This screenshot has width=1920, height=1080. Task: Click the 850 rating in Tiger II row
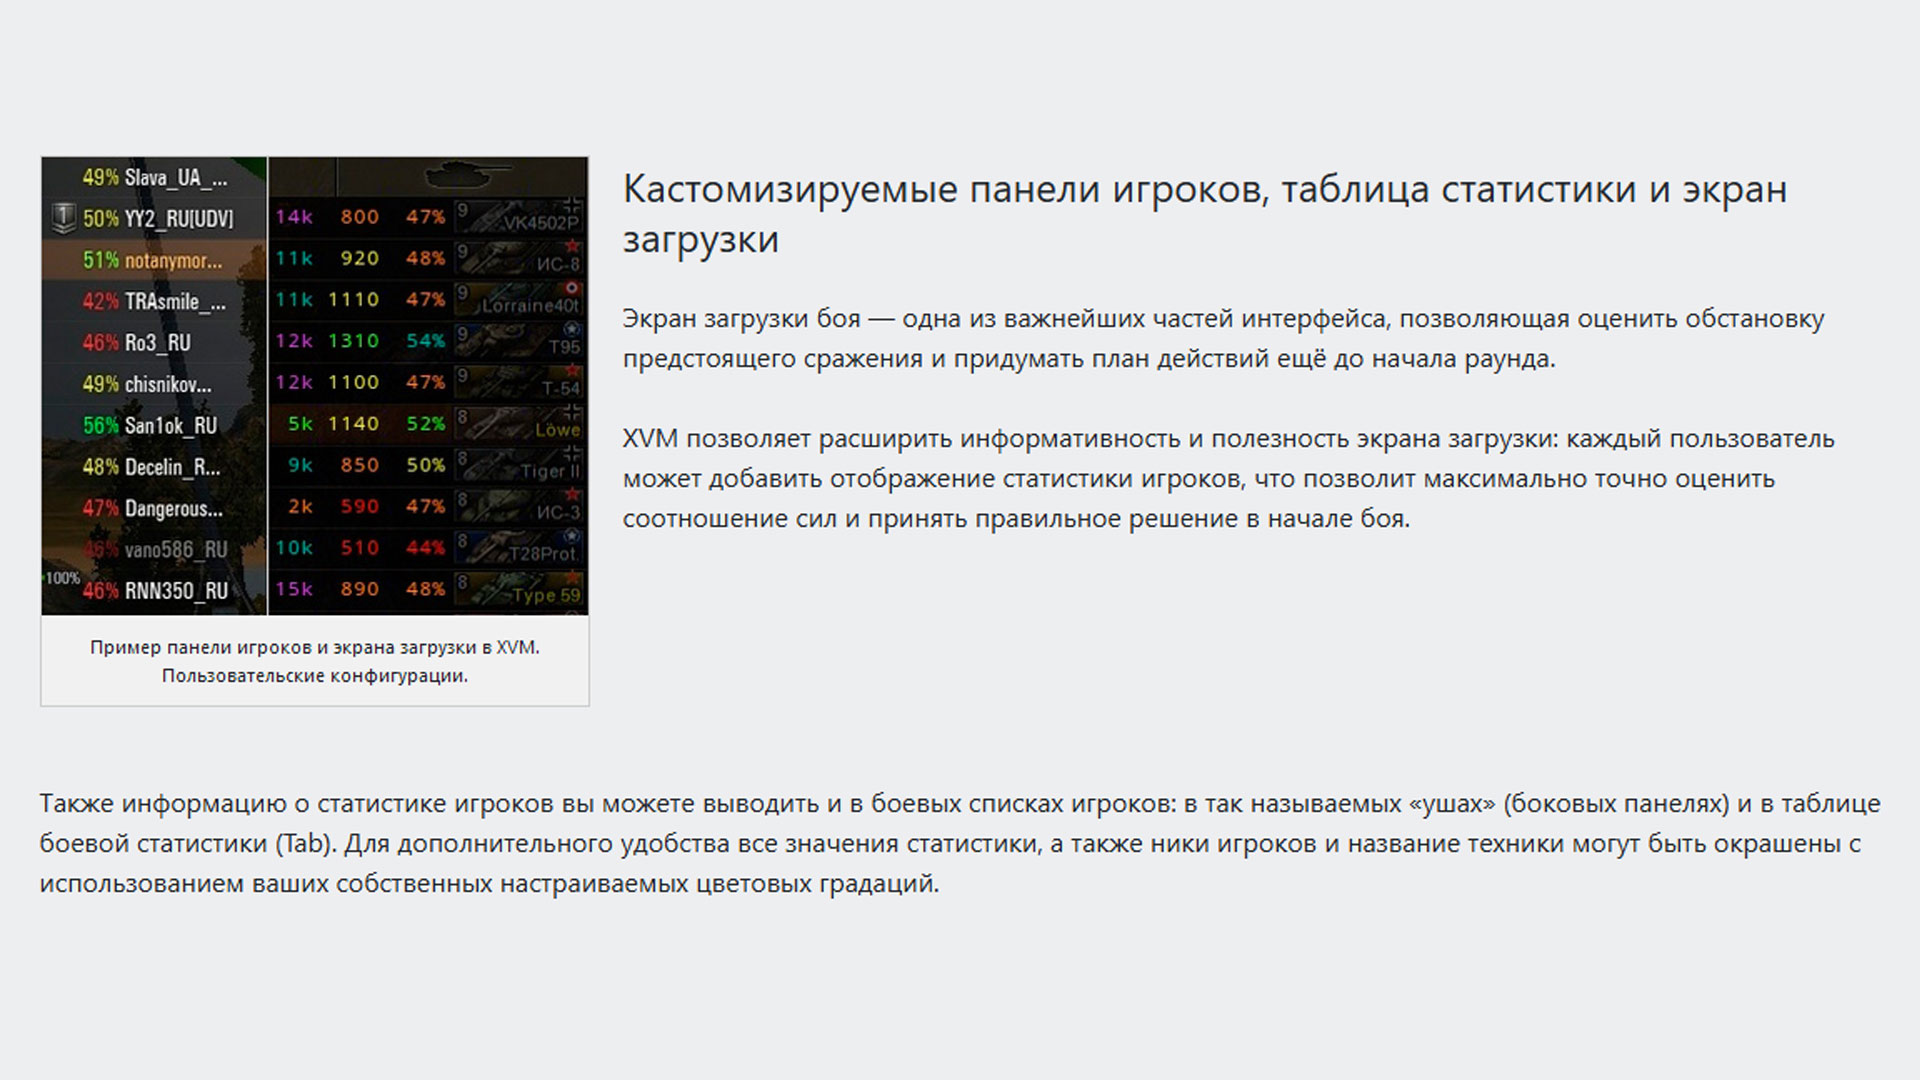click(x=360, y=465)
